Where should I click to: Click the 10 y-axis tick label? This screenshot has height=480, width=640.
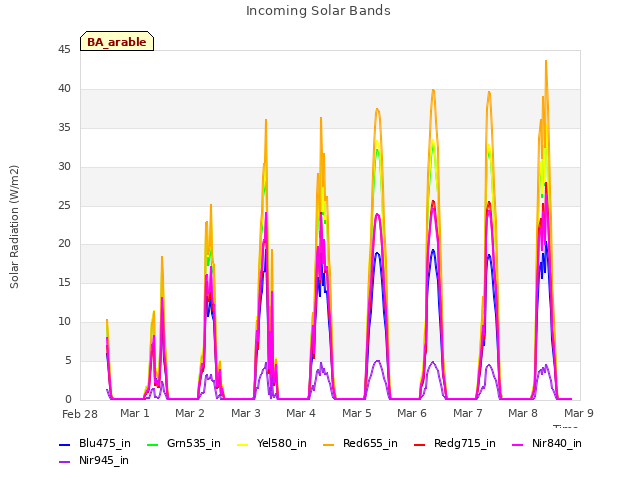pos(64,322)
